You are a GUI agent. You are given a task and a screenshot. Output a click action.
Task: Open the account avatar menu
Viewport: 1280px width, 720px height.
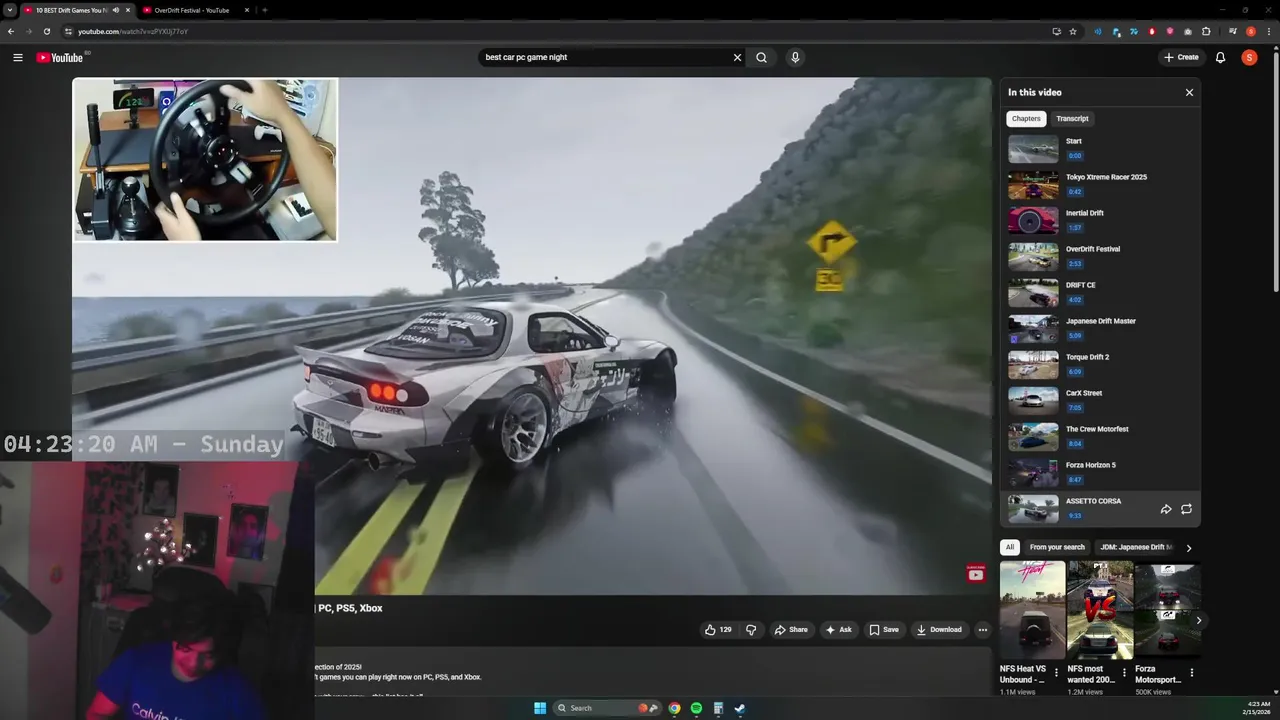pyautogui.click(x=1249, y=57)
